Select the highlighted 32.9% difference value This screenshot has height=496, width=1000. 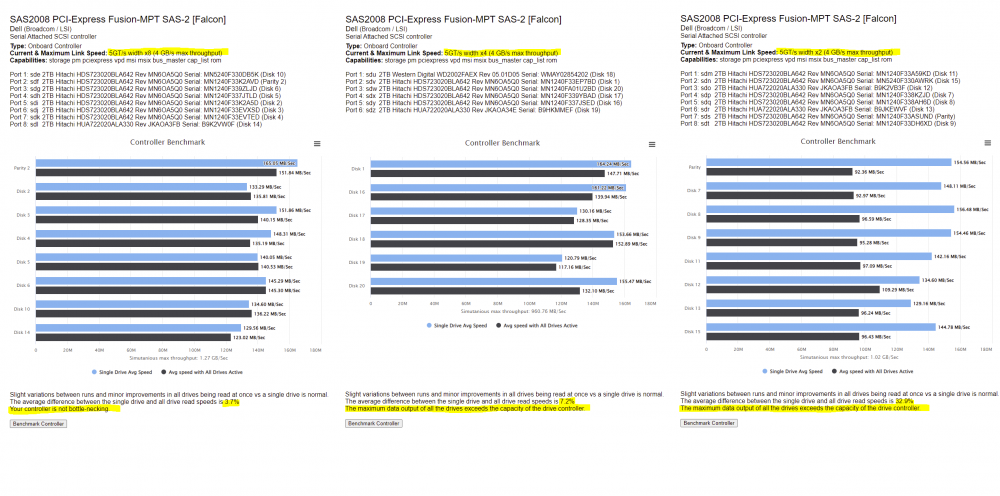(x=904, y=401)
